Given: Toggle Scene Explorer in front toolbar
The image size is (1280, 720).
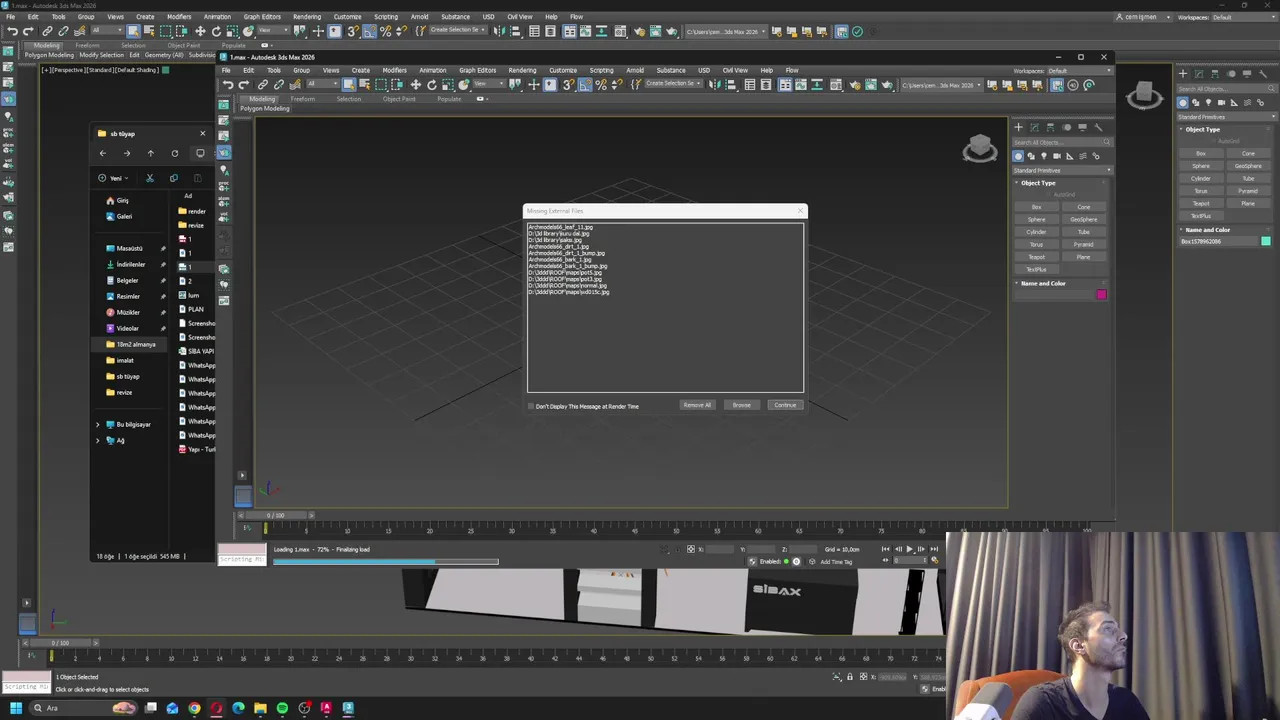Looking at the screenshot, I should coord(750,85).
